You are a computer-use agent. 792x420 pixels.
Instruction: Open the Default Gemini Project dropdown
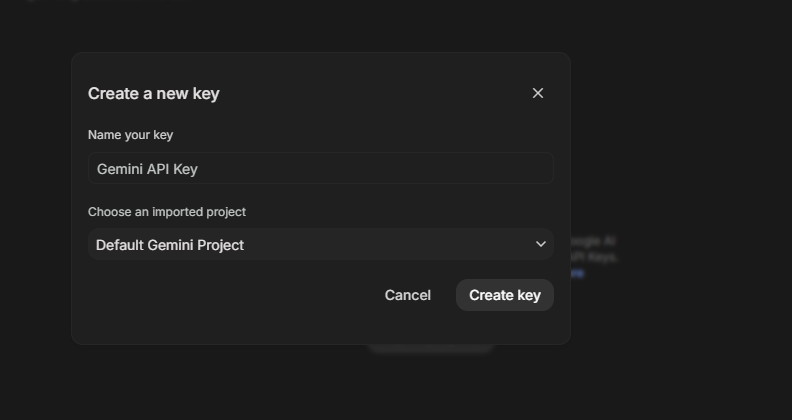click(321, 244)
